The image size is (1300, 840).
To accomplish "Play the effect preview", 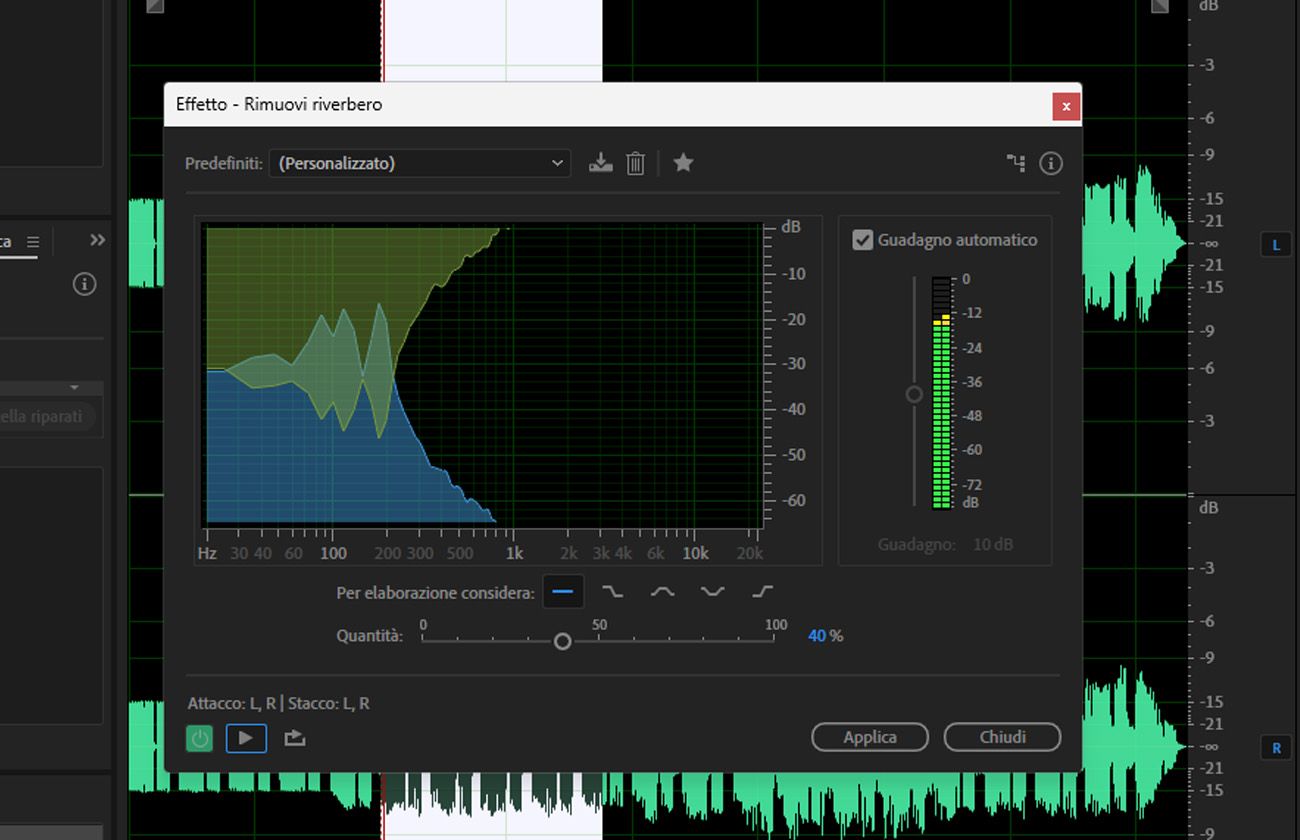I will pyautogui.click(x=246, y=738).
